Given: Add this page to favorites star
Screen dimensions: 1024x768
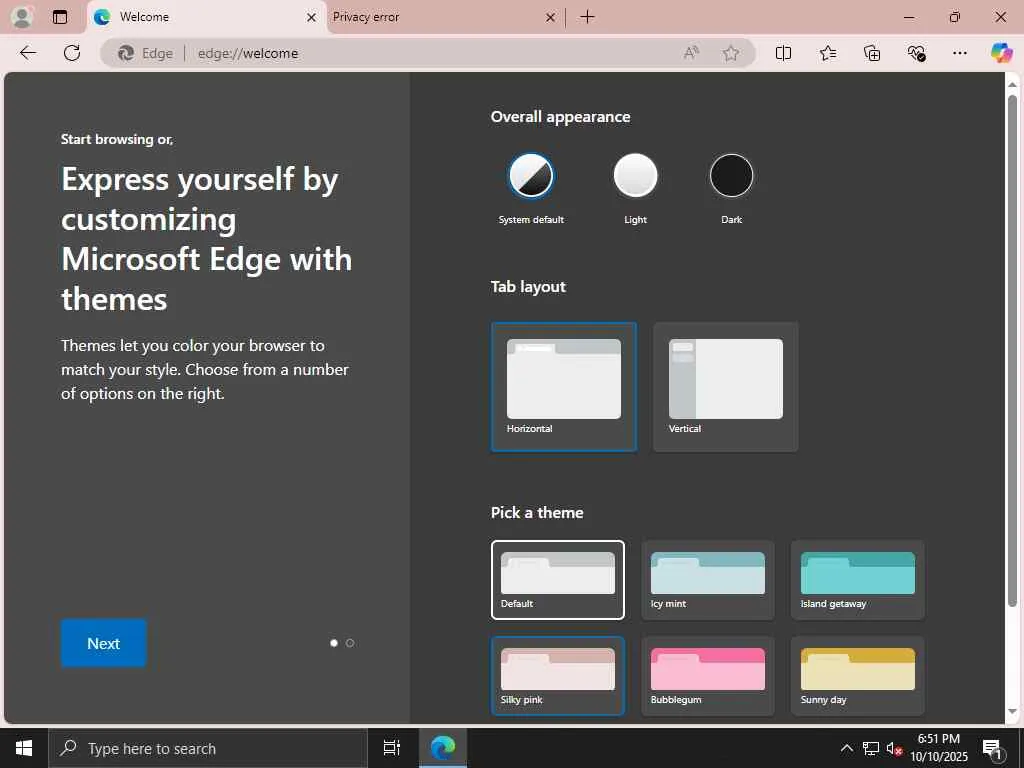Looking at the screenshot, I should click(731, 53).
